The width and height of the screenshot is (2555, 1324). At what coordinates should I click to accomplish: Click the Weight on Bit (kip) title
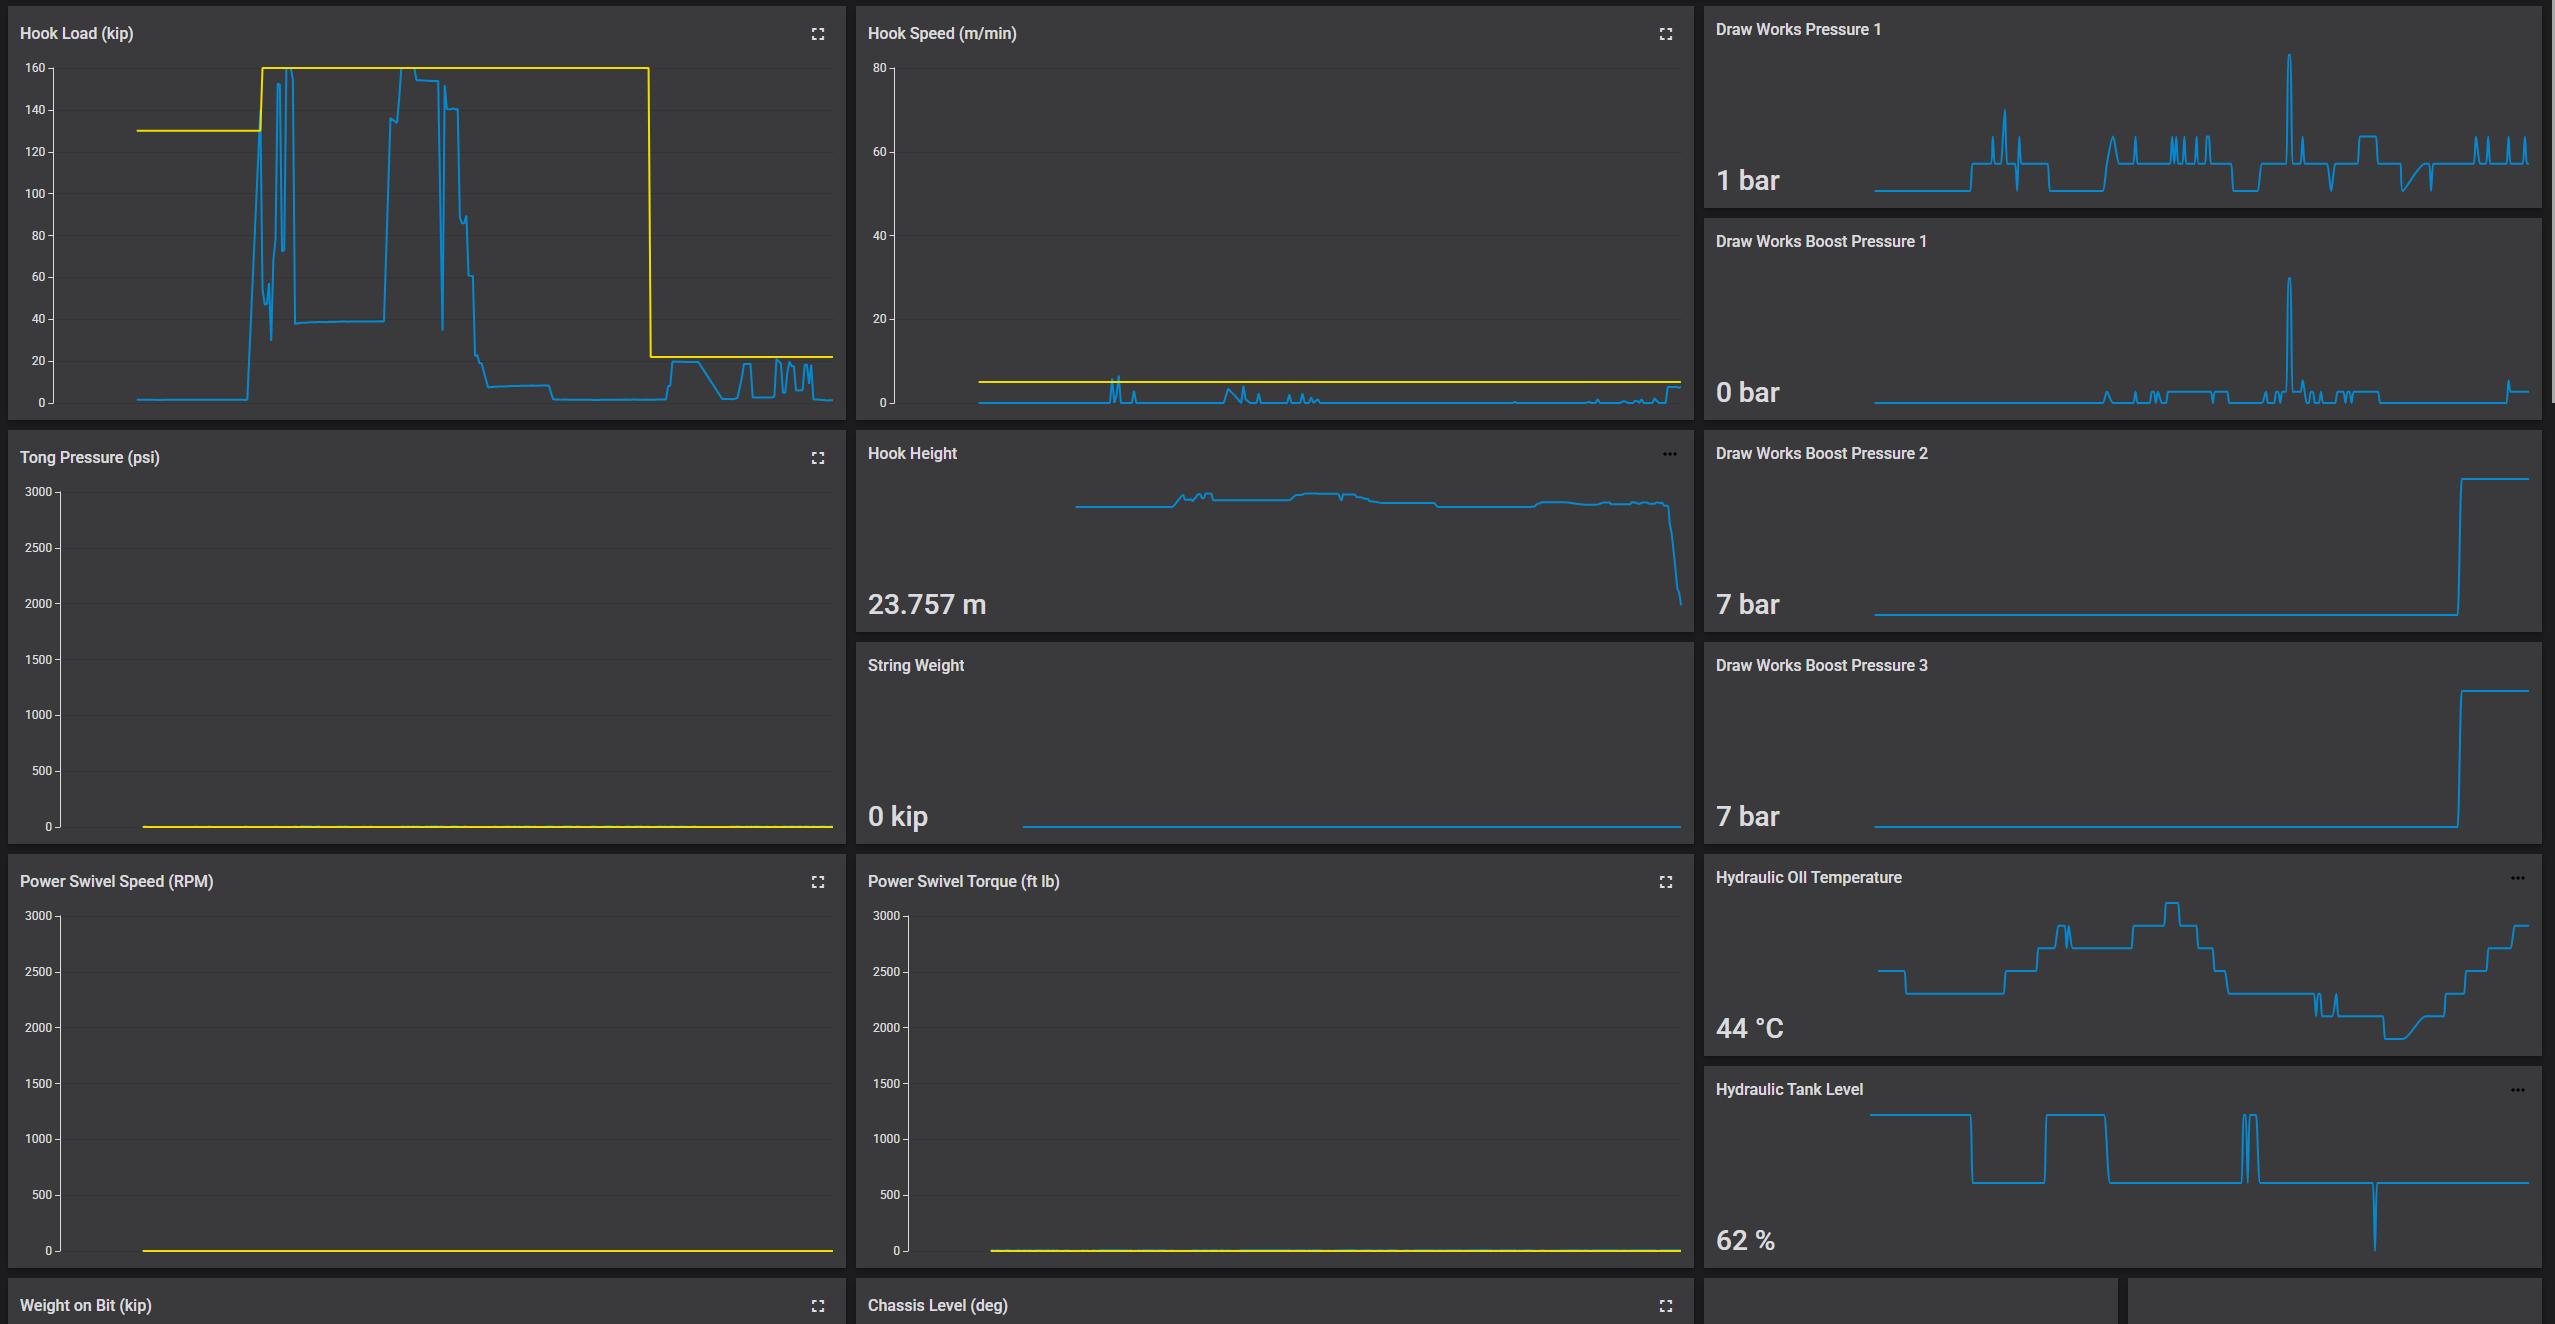[86, 1306]
